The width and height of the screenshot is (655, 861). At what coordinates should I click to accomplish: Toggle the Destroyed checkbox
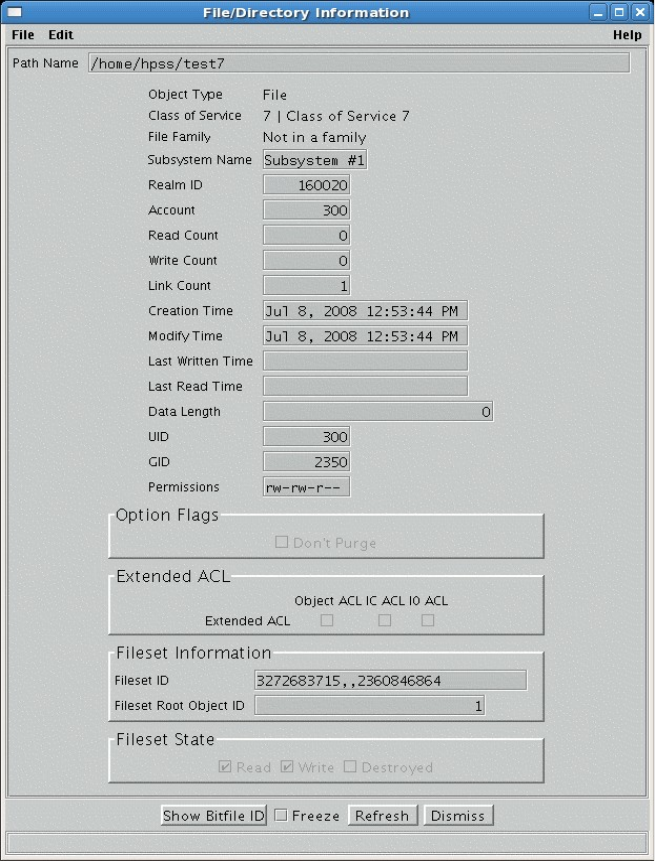(350, 767)
